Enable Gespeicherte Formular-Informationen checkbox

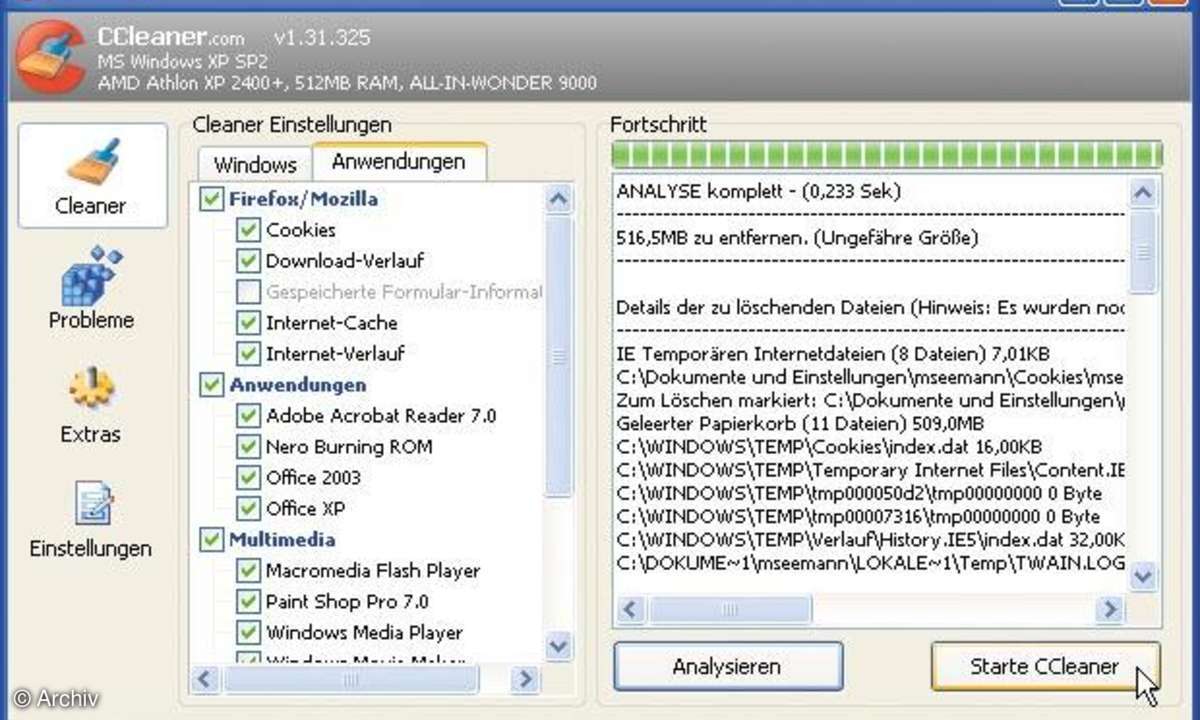(x=247, y=292)
